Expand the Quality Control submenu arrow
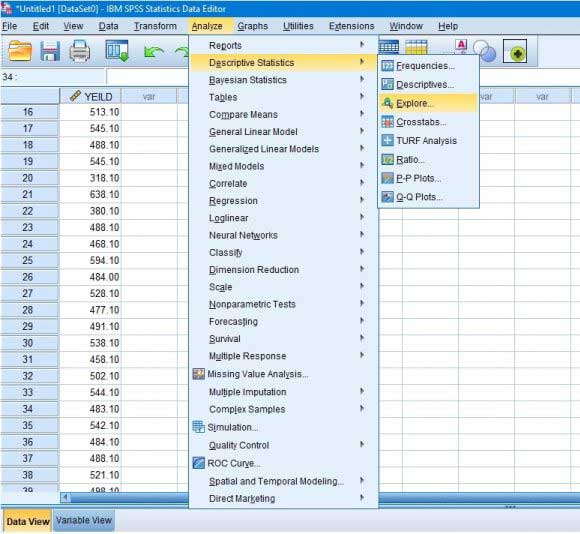Viewport: 580px width, 534px height. 362,444
